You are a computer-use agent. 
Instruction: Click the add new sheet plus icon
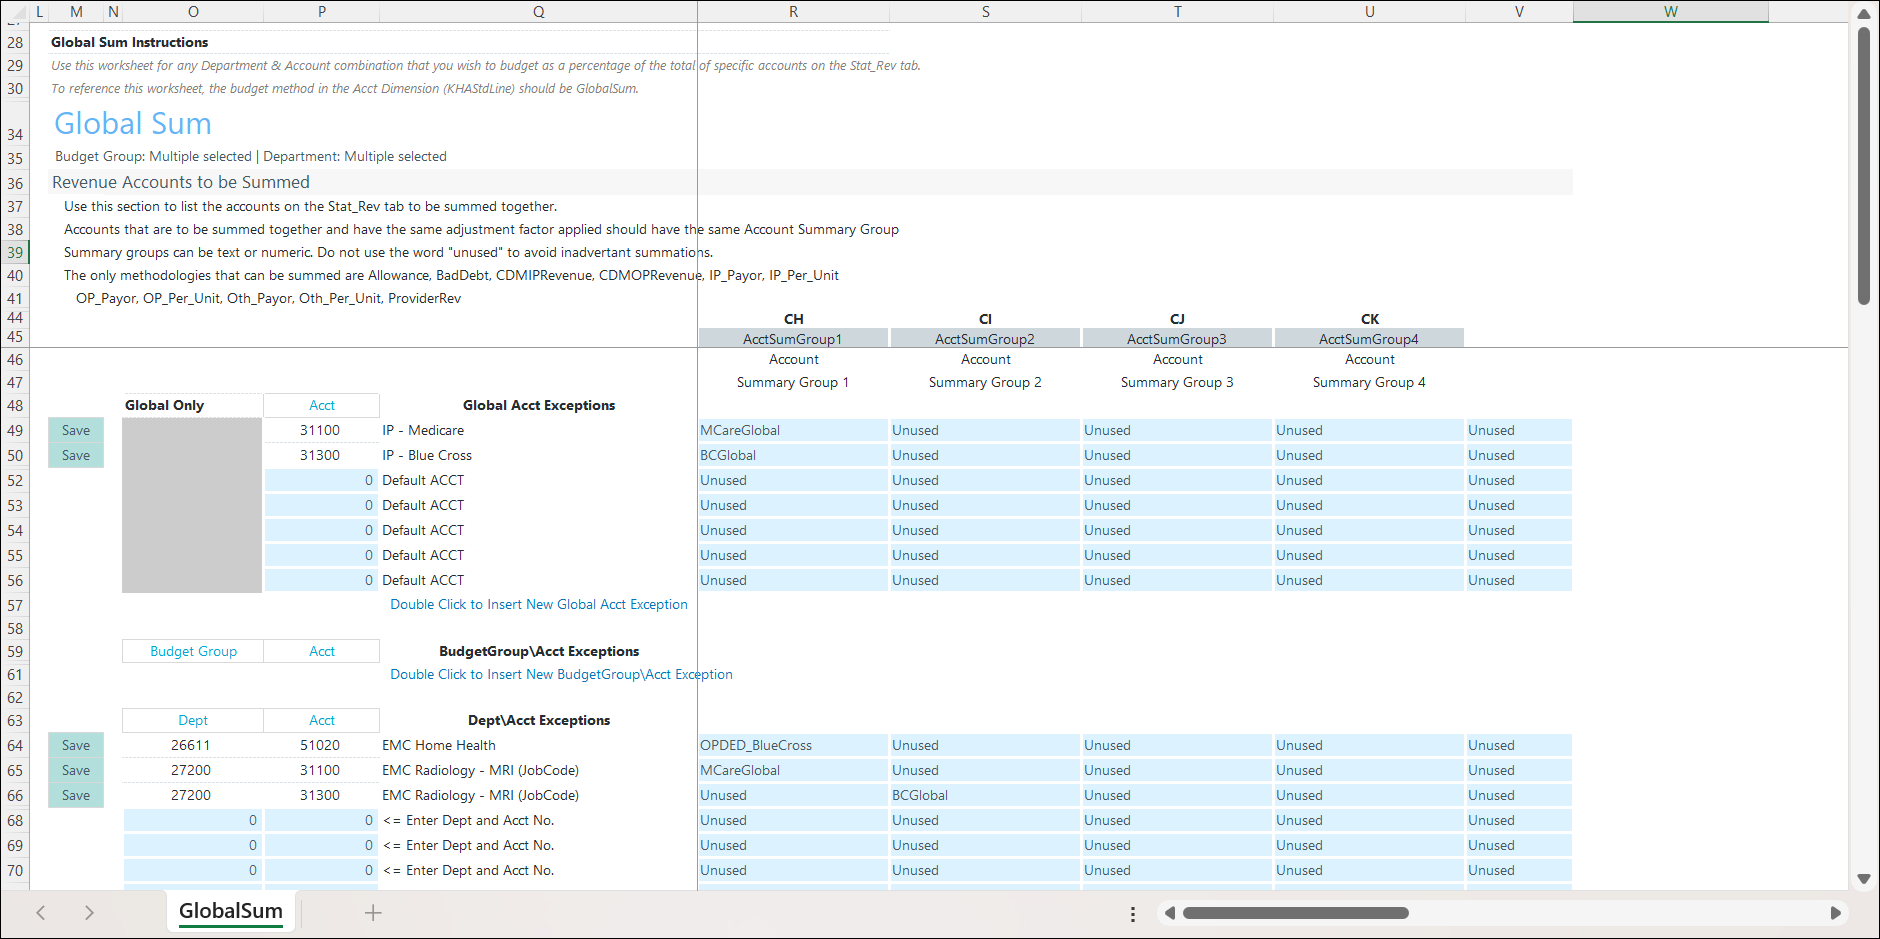[373, 912]
